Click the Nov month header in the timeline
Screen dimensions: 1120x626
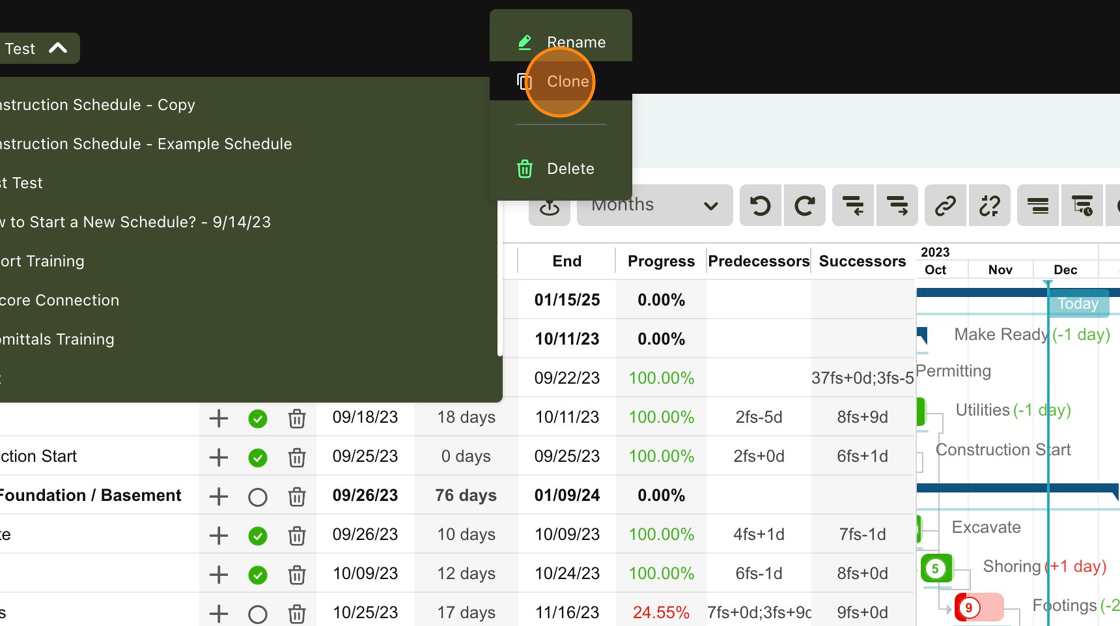pos(1000,270)
